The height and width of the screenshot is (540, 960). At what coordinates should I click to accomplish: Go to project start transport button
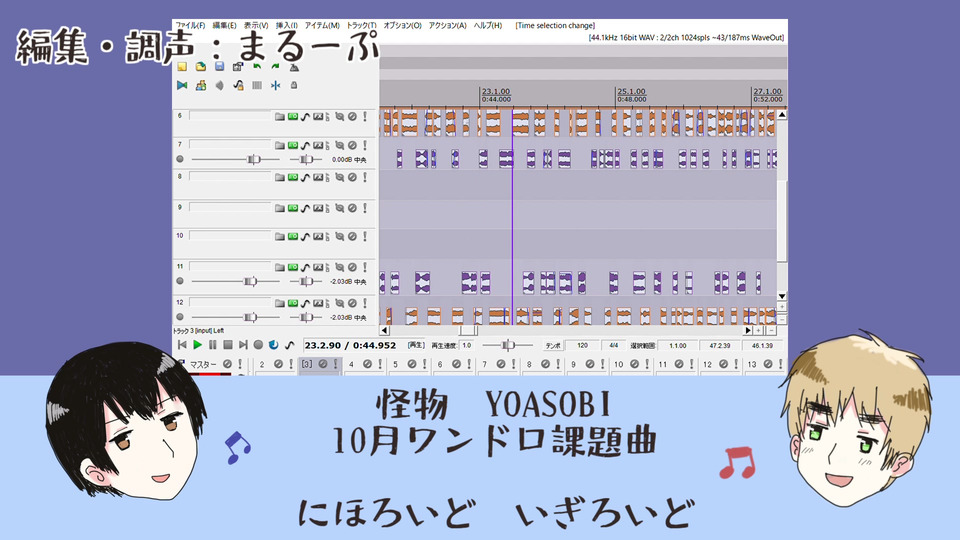[x=182, y=345]
